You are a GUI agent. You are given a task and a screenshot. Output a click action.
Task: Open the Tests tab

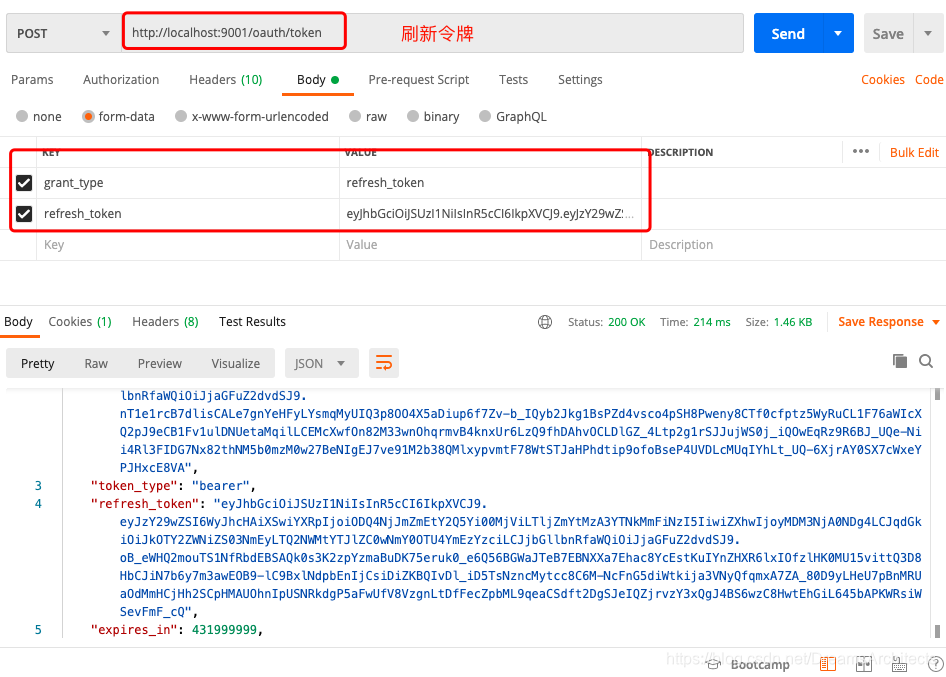513,80
